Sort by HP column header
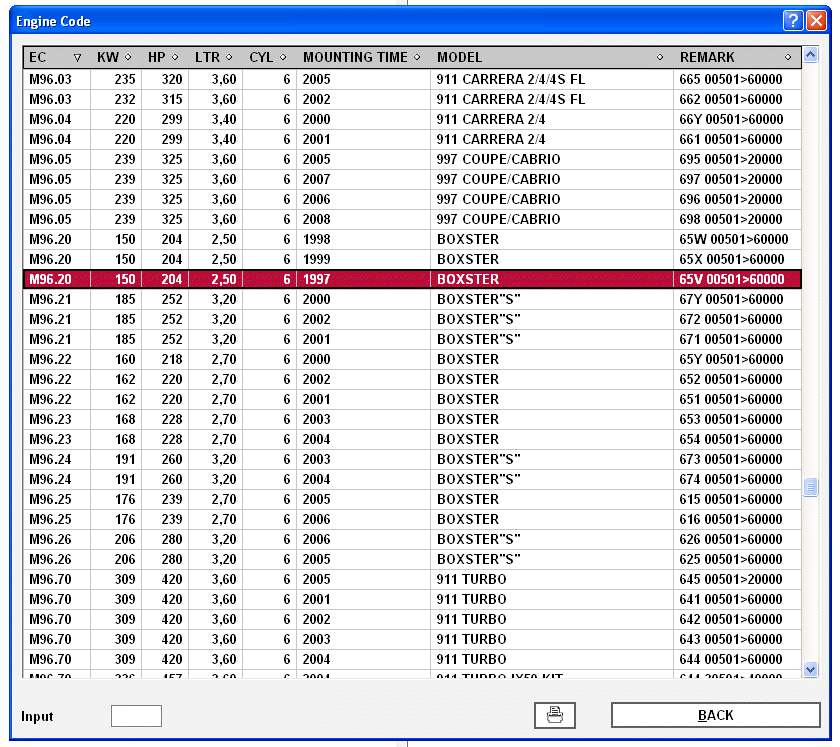The height and width of the screenshot is (747, 840). pos(164,57)
